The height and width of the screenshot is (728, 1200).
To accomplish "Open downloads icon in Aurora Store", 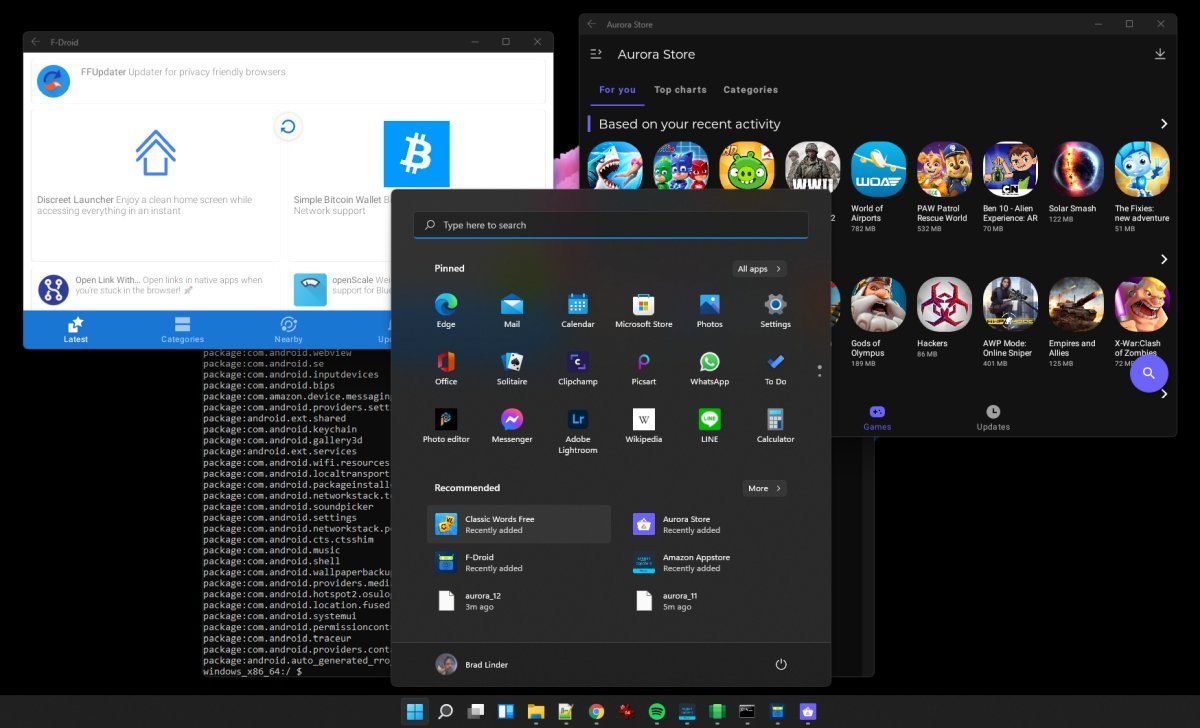I will (1160, 54).
